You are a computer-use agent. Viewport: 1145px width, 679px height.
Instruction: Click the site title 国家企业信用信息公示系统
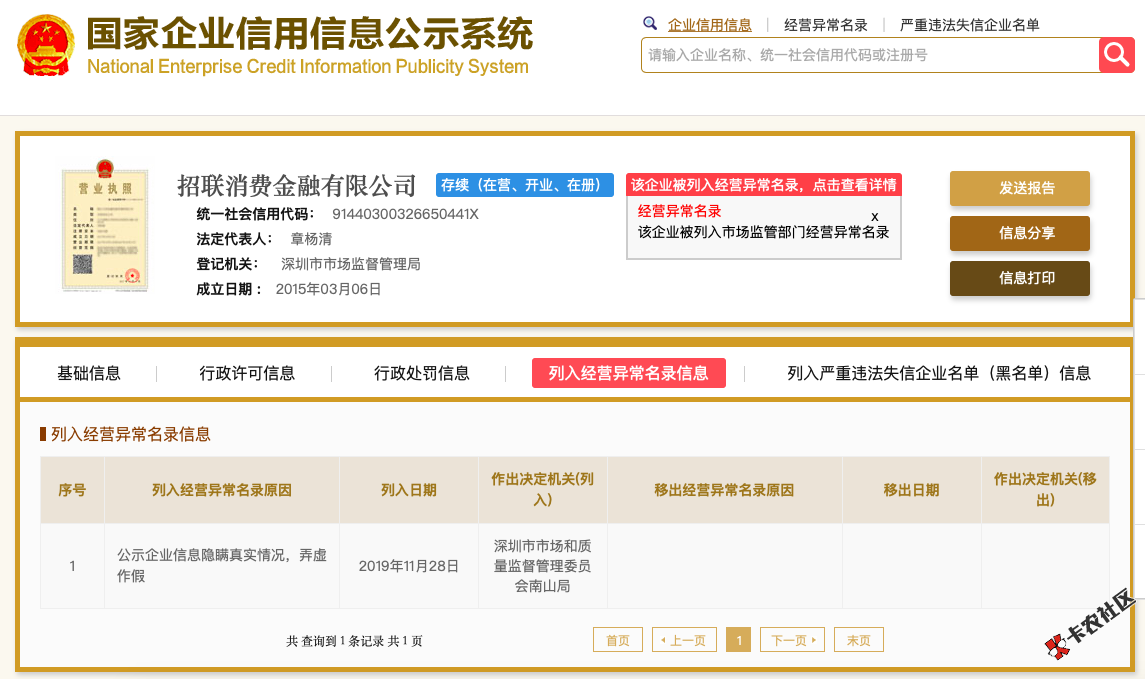click(310, 33)
